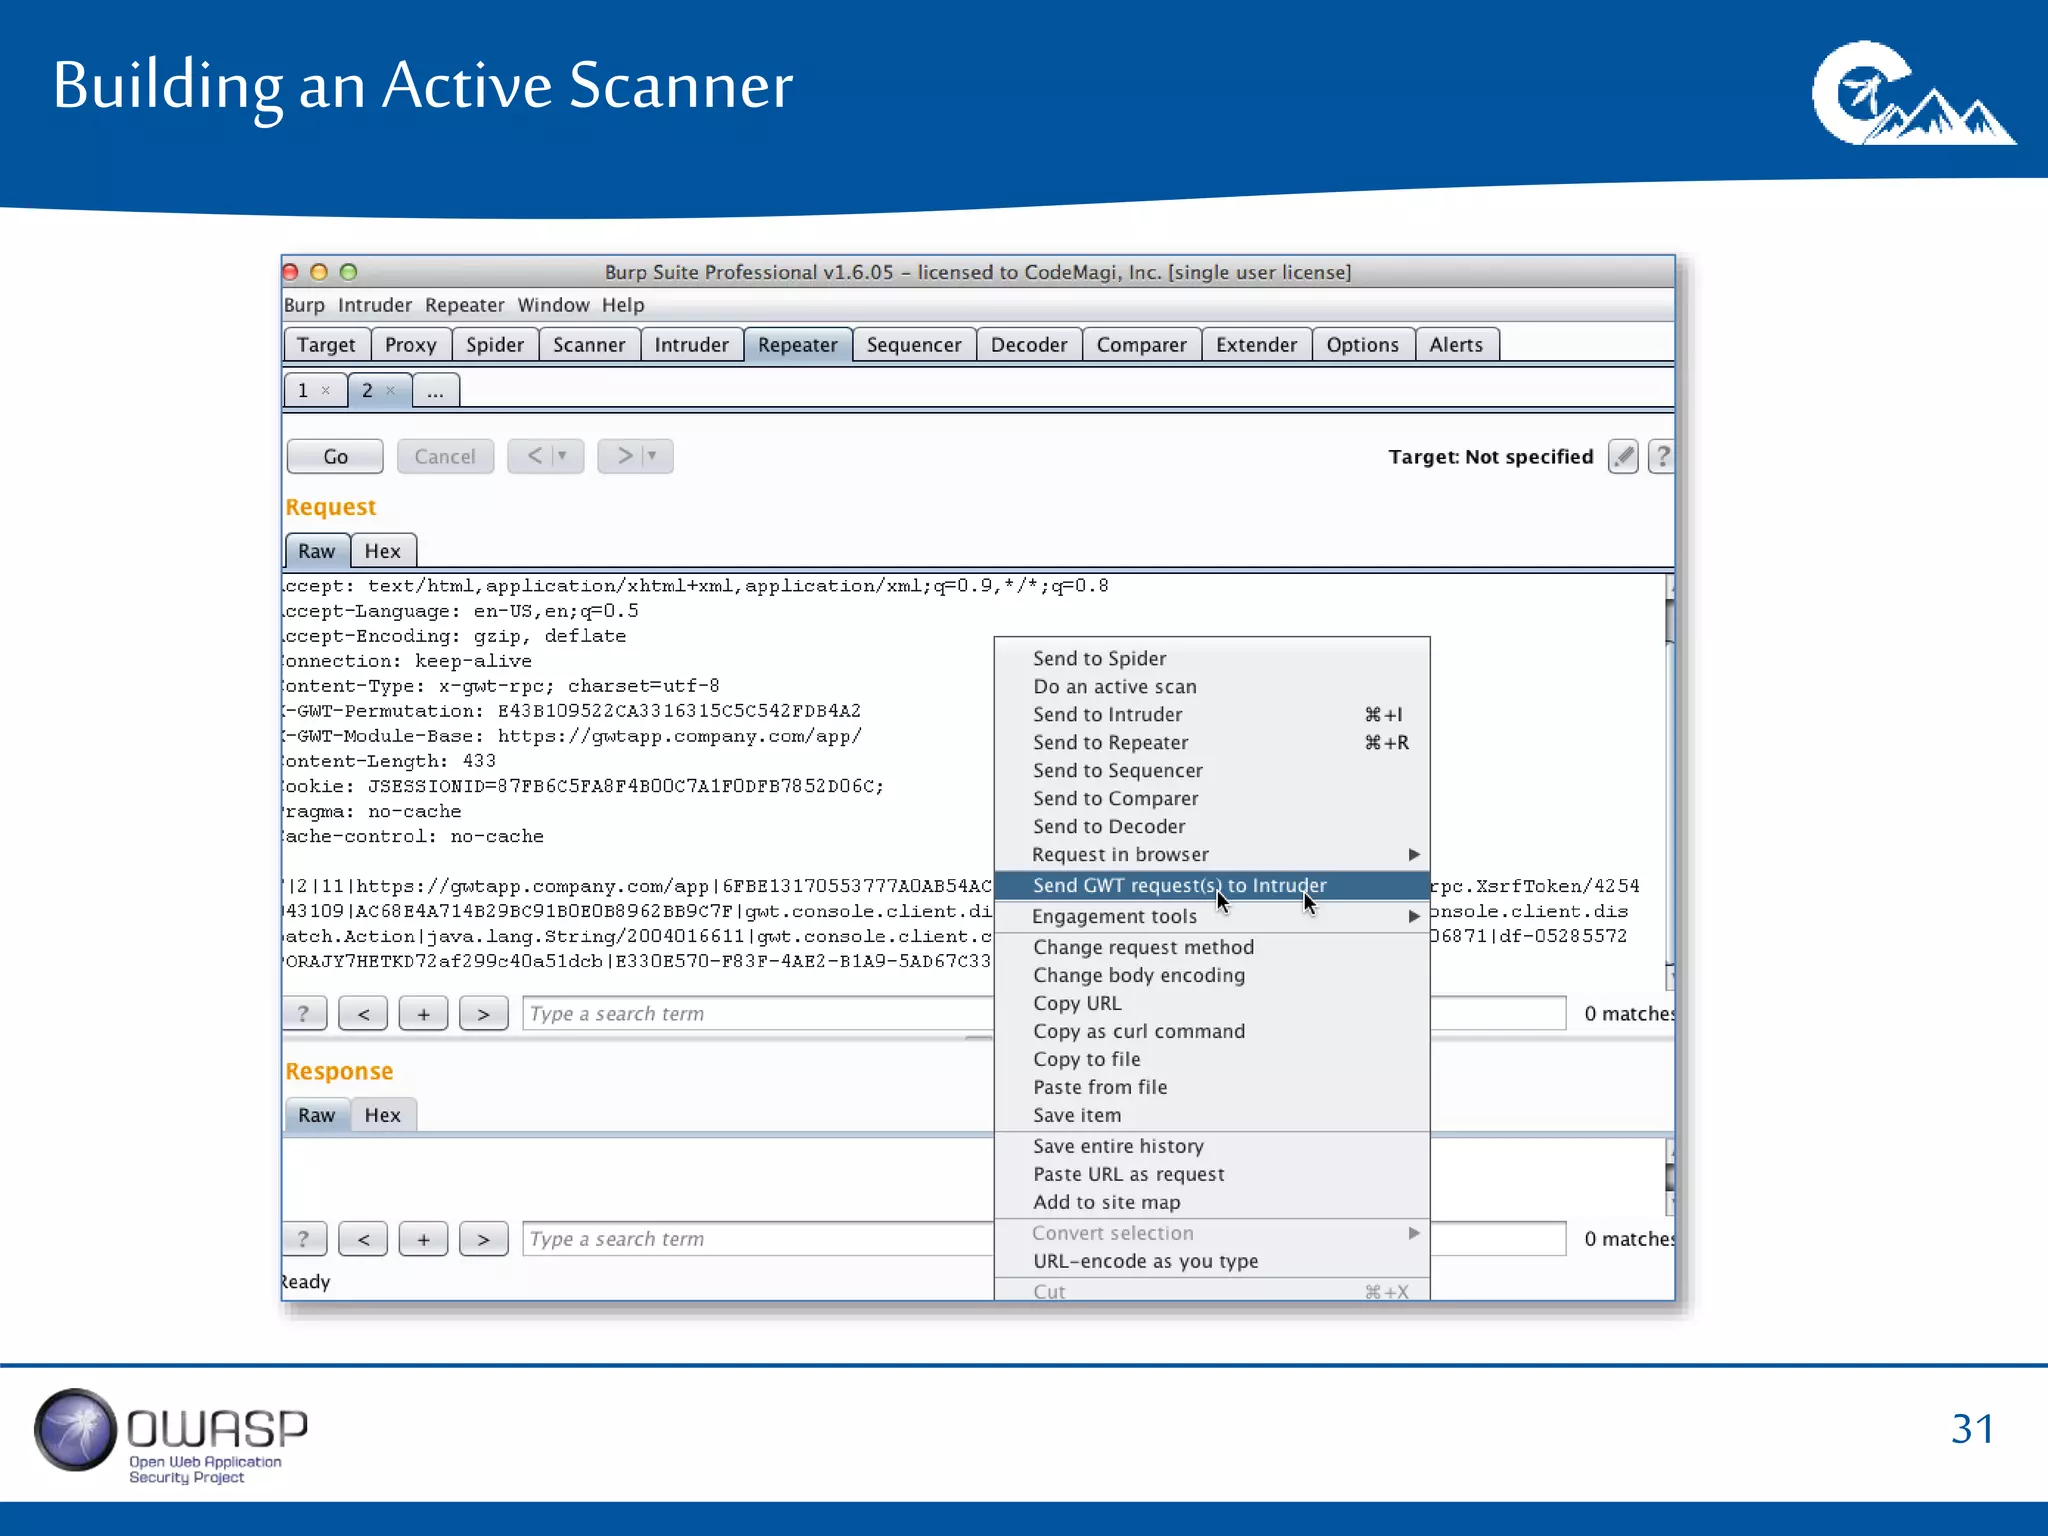Choose Send to Repeater menu entry
This screenshot has height=1536, width=2048.
coord(1212,743)
